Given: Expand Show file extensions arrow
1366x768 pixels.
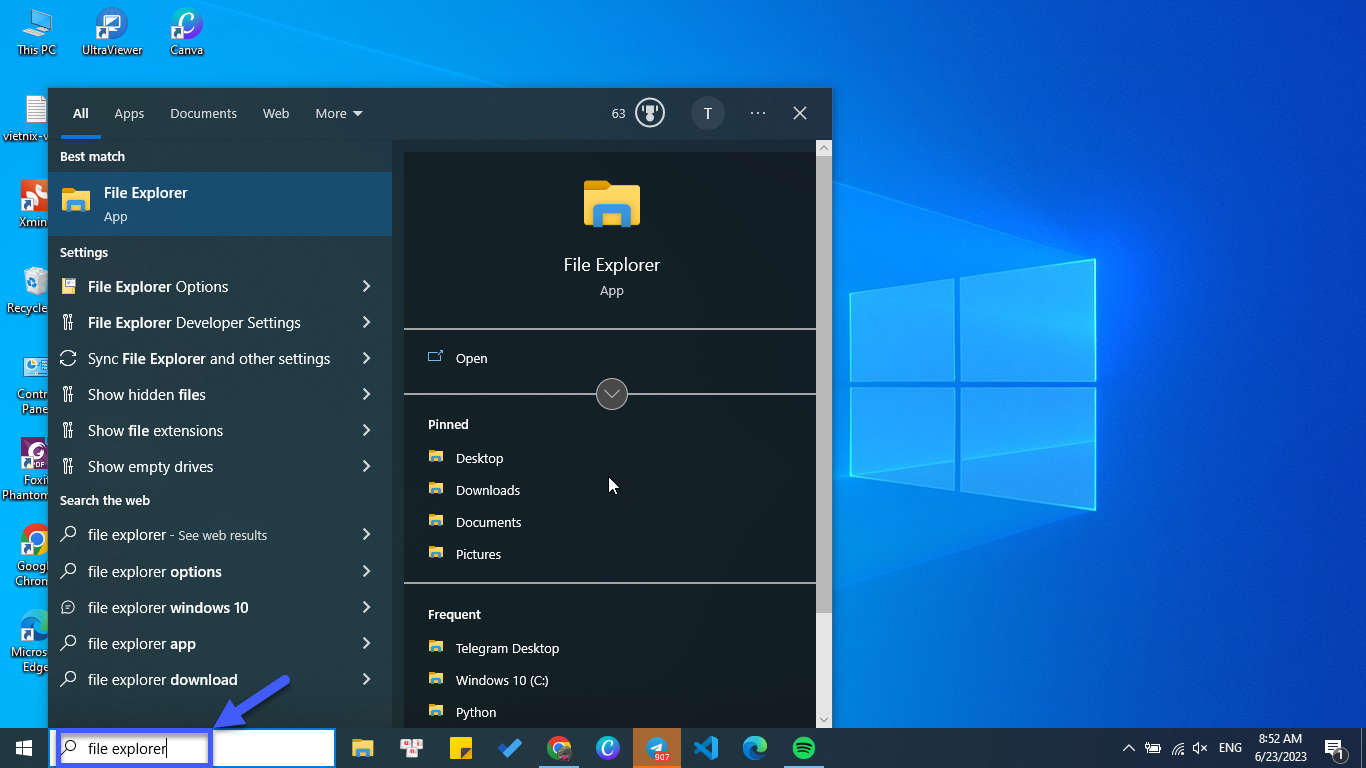Looking at the screenshot, I should pyautogui.click(x=366, y=430).
